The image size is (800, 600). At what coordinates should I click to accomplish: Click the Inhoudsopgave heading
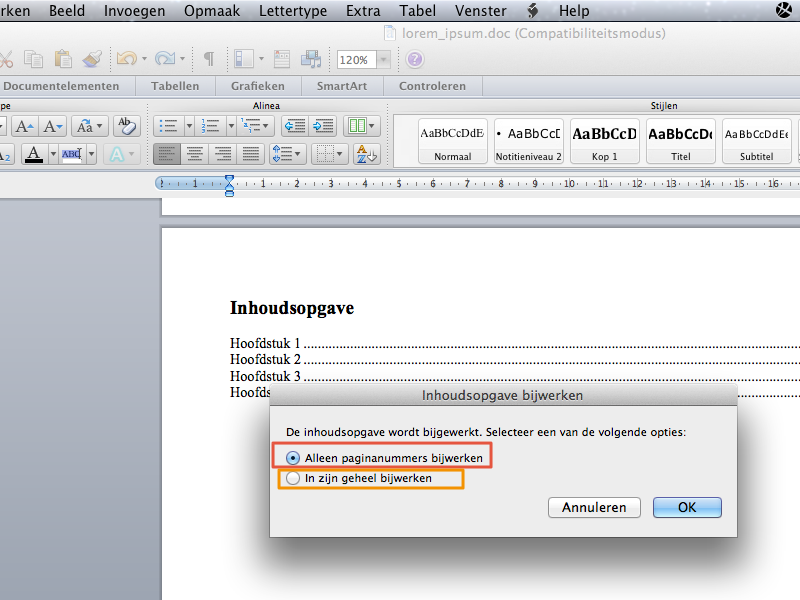click(x=292, y=308)
